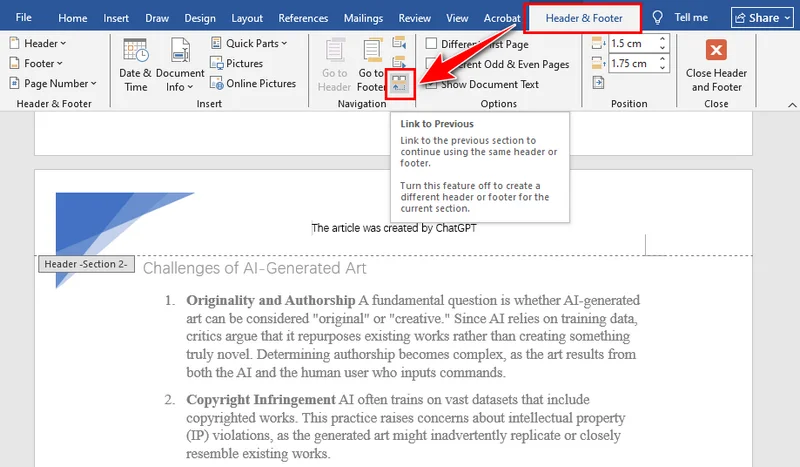Viewport: 800px width, 467px height.
Task: Click the Footer icon in ribbon
Action: click(14, 63)
